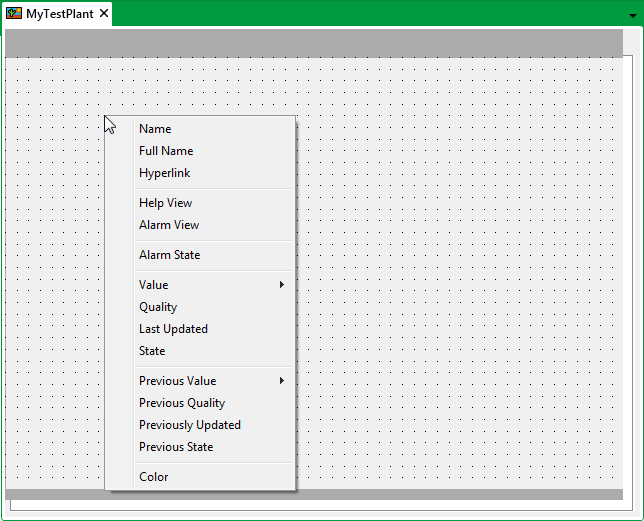Click the MyTestPlant tab icon
The height and width of the screenshot is (521, 644).
pyautogui.click(x=14, y=14)
